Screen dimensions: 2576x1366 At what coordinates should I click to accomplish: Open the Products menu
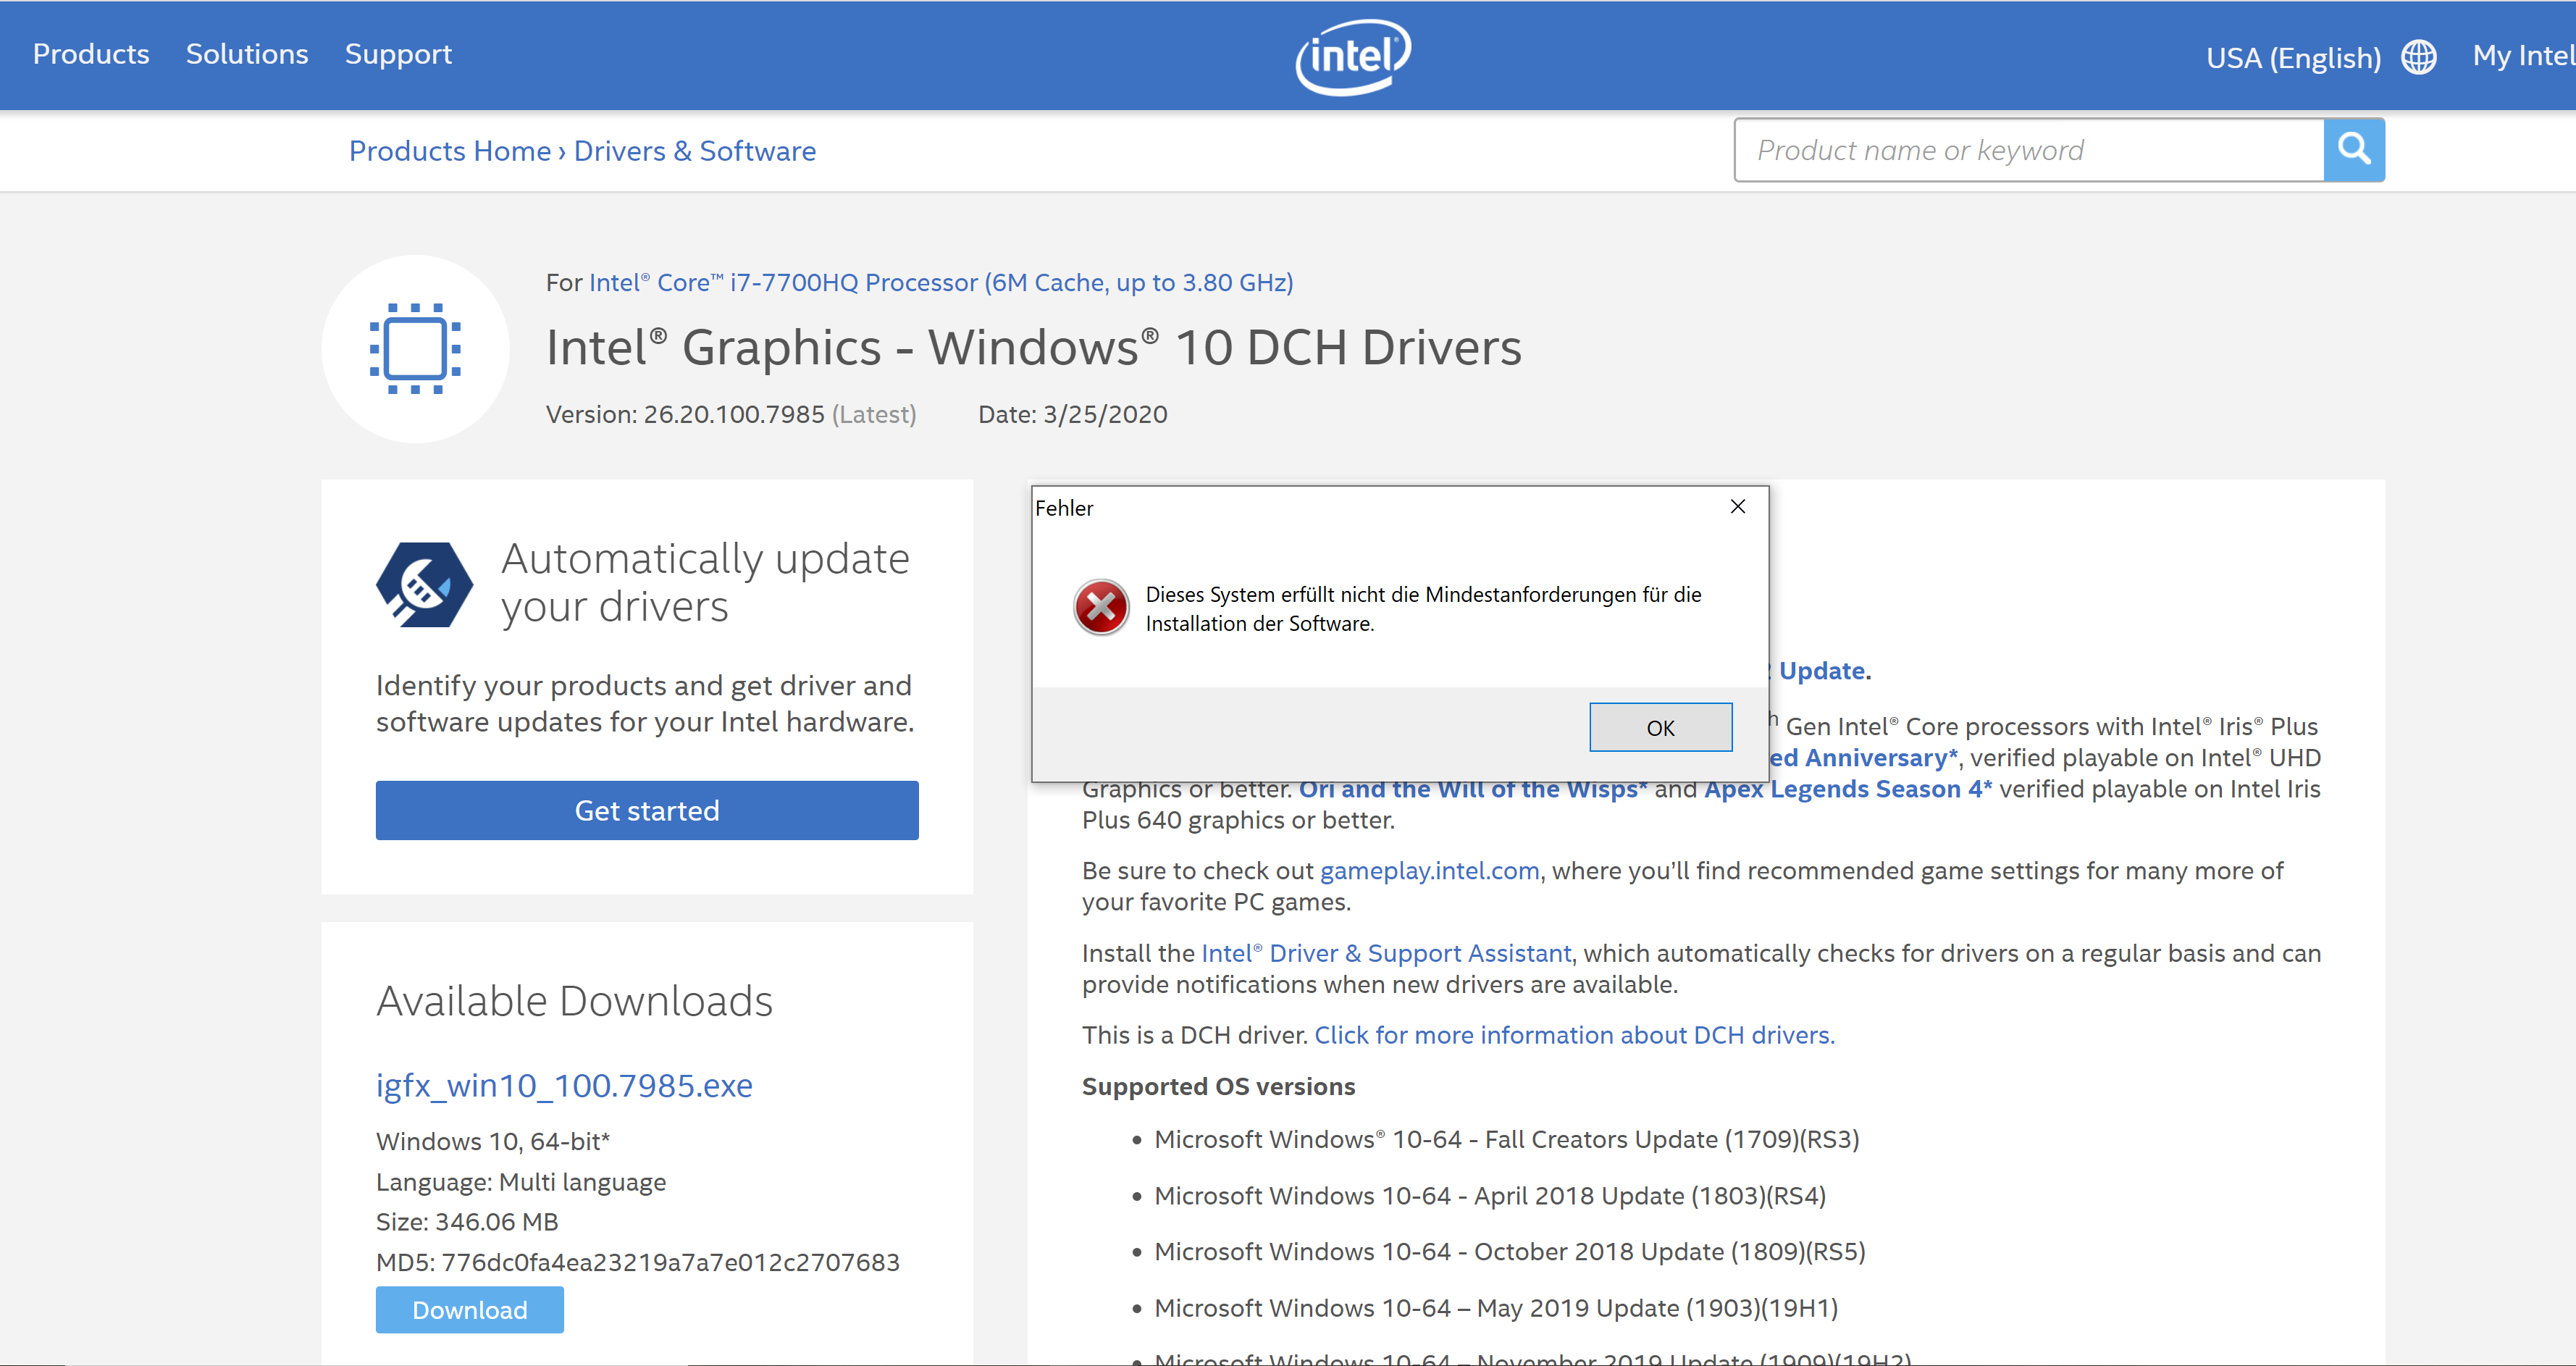click(90, 54)
